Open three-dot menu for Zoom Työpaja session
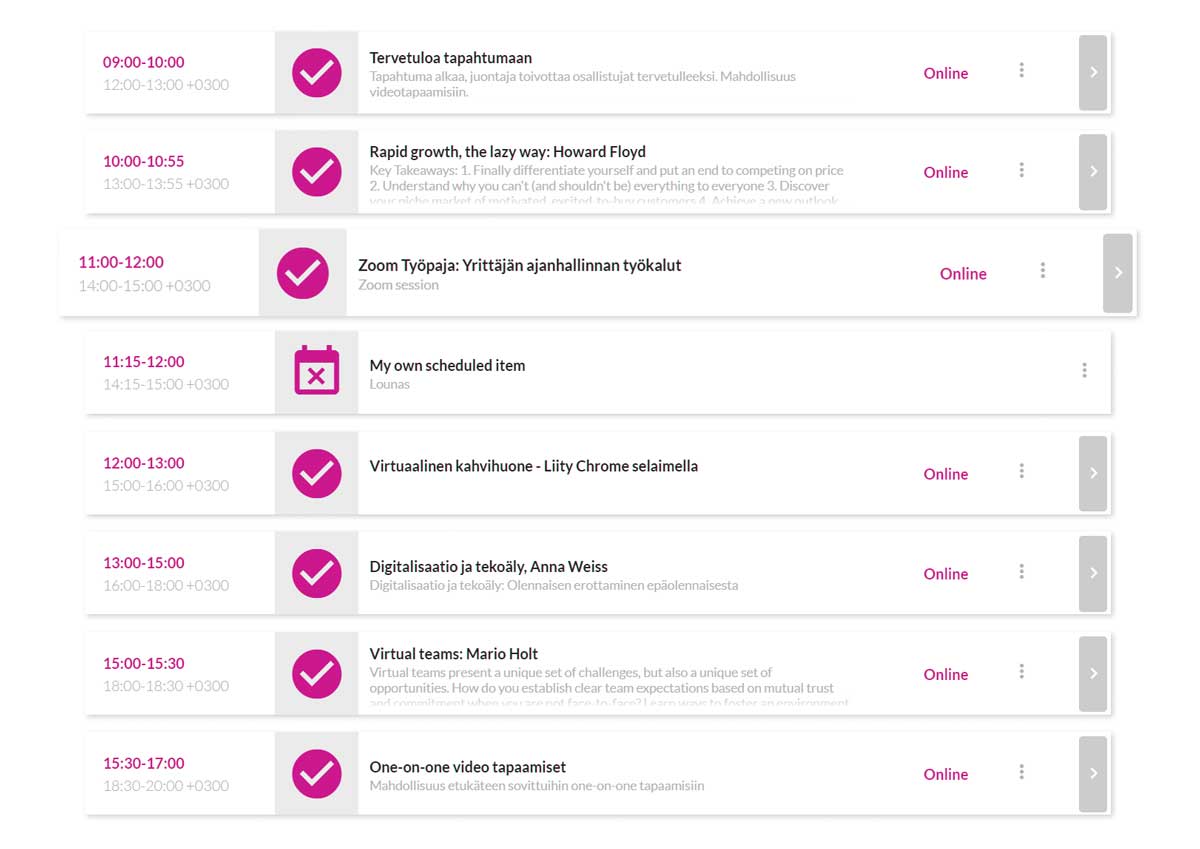The width and height of the screenshot is (1200, 849). click(x=1043, y=270)
